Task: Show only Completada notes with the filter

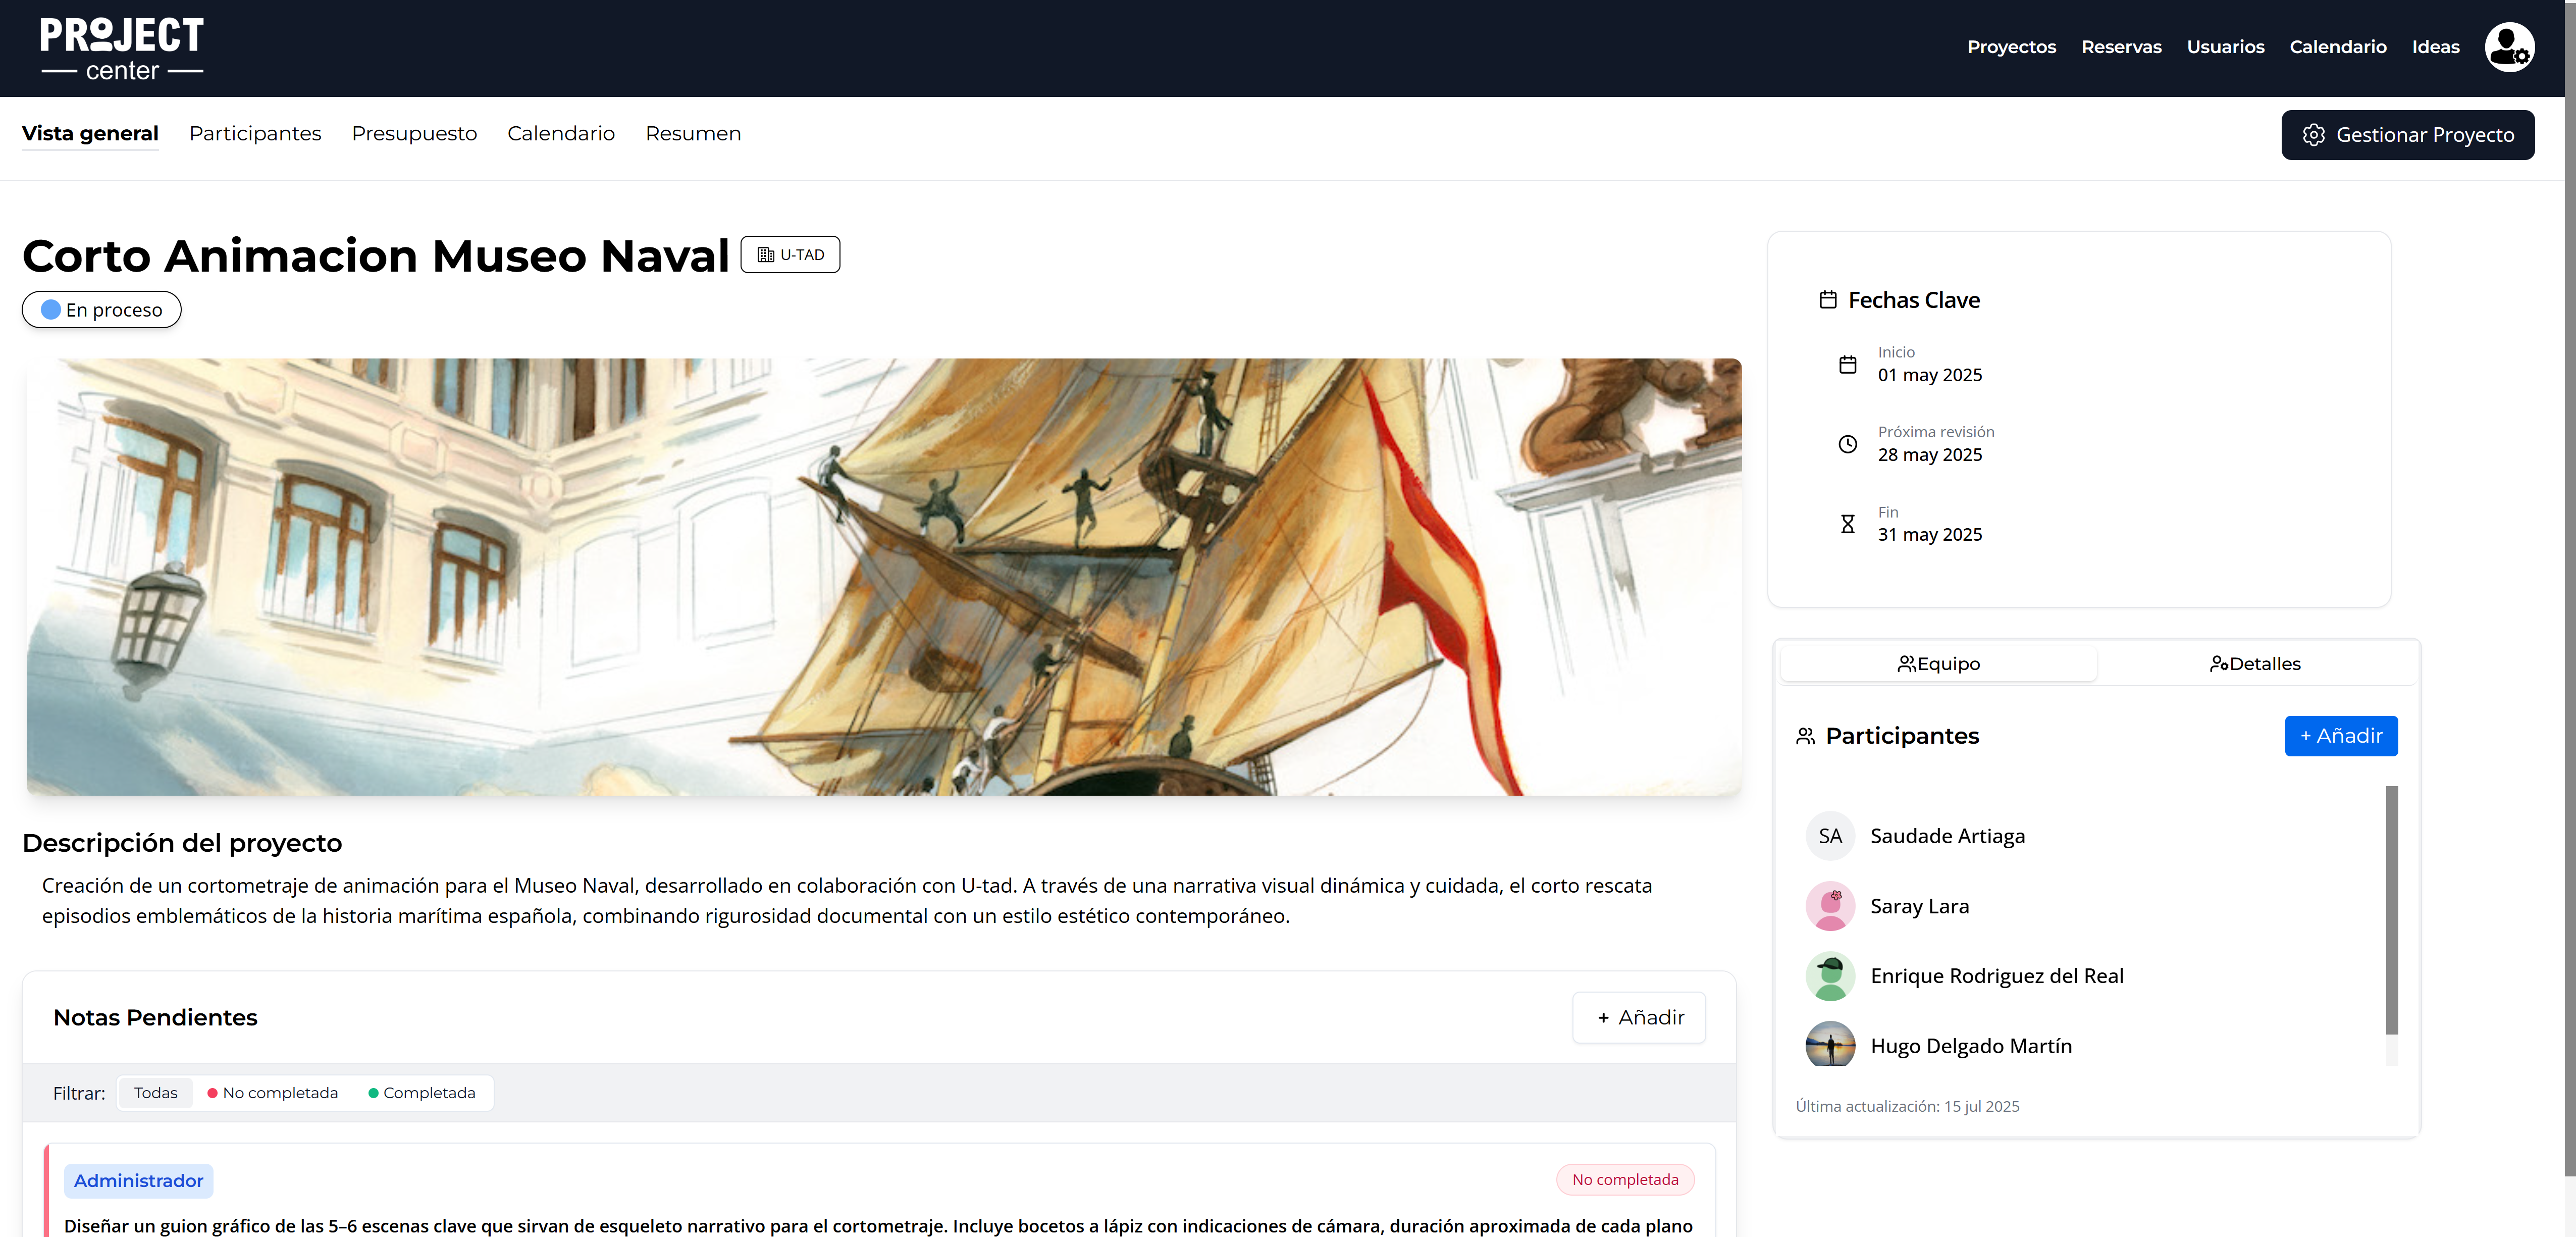Action: point(422,1093)
